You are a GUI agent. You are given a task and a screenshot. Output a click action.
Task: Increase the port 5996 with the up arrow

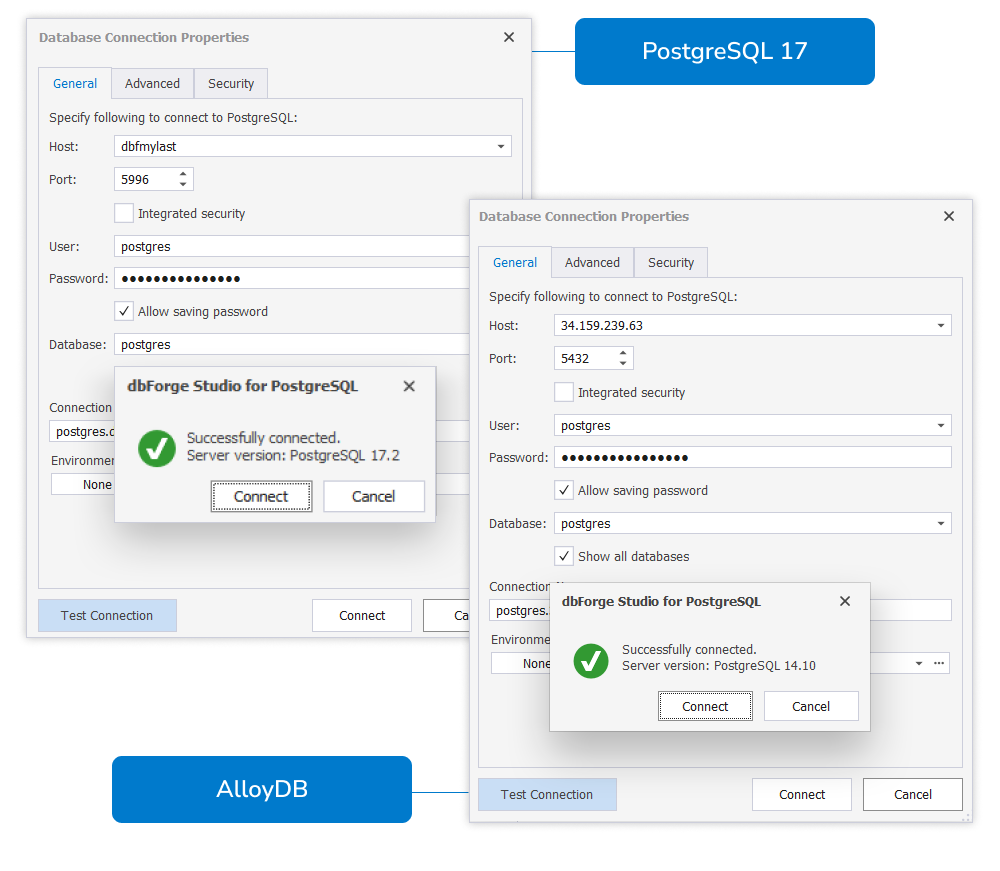(183, 174)
